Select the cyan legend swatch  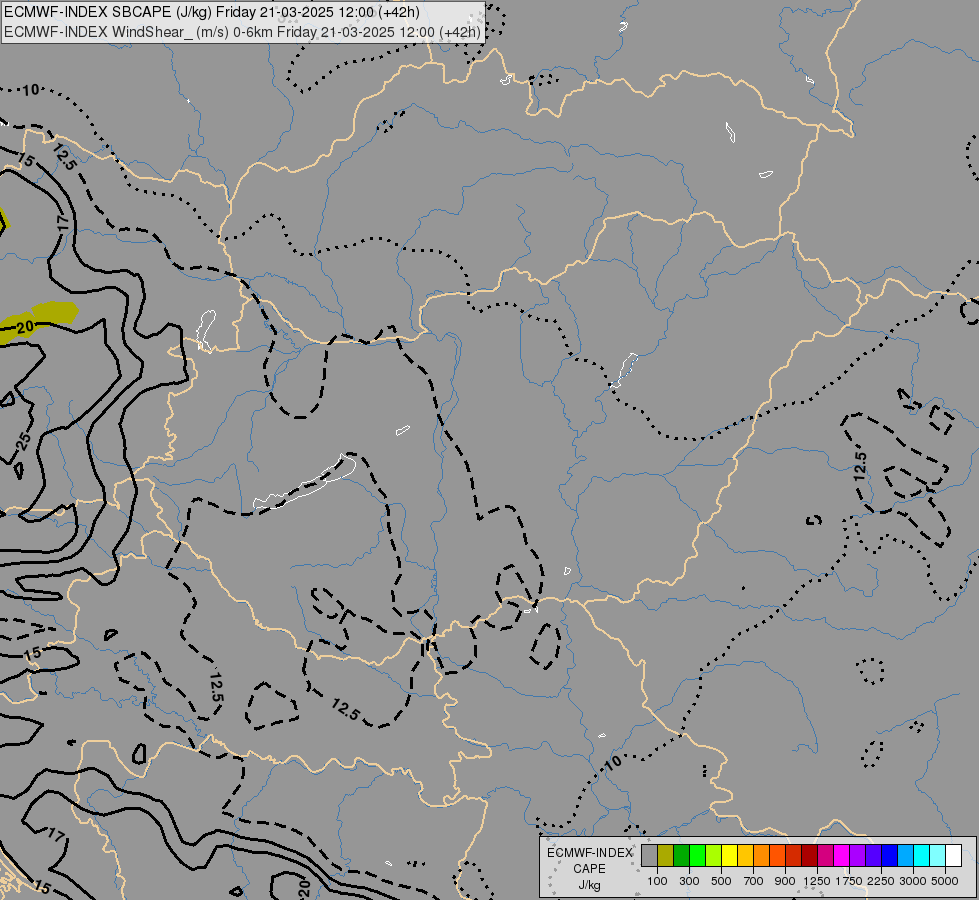pyautogui.click(x=922, y=855)
